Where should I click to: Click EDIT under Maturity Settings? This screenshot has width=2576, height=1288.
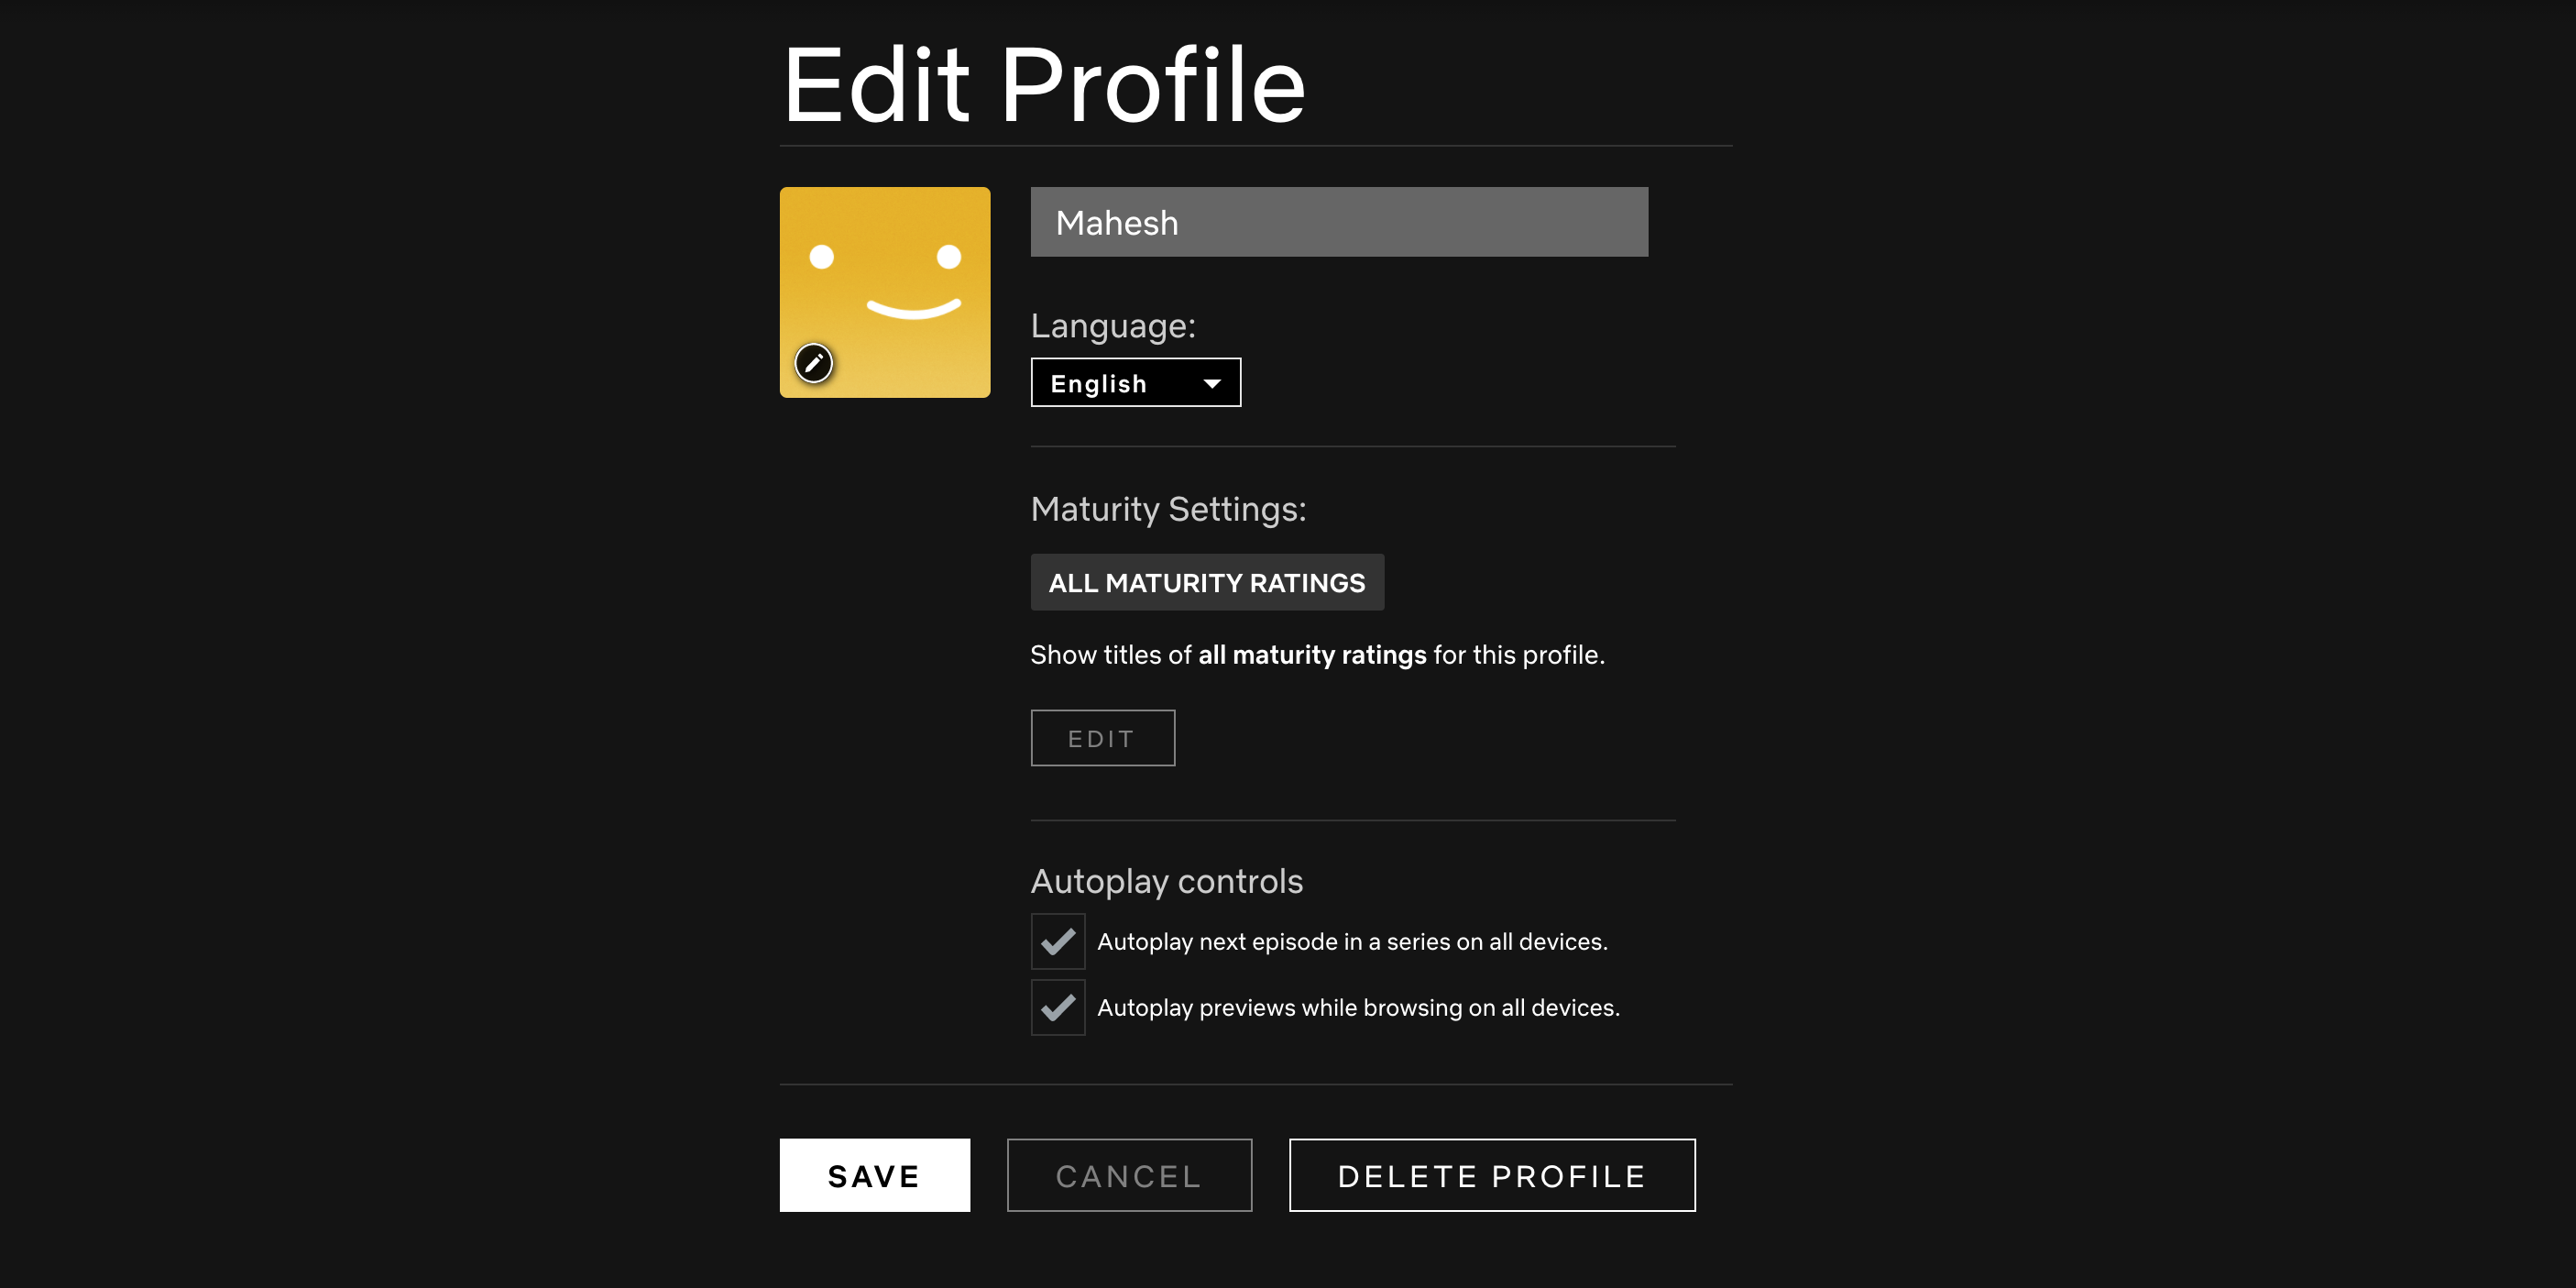(x=1101, y=737)
